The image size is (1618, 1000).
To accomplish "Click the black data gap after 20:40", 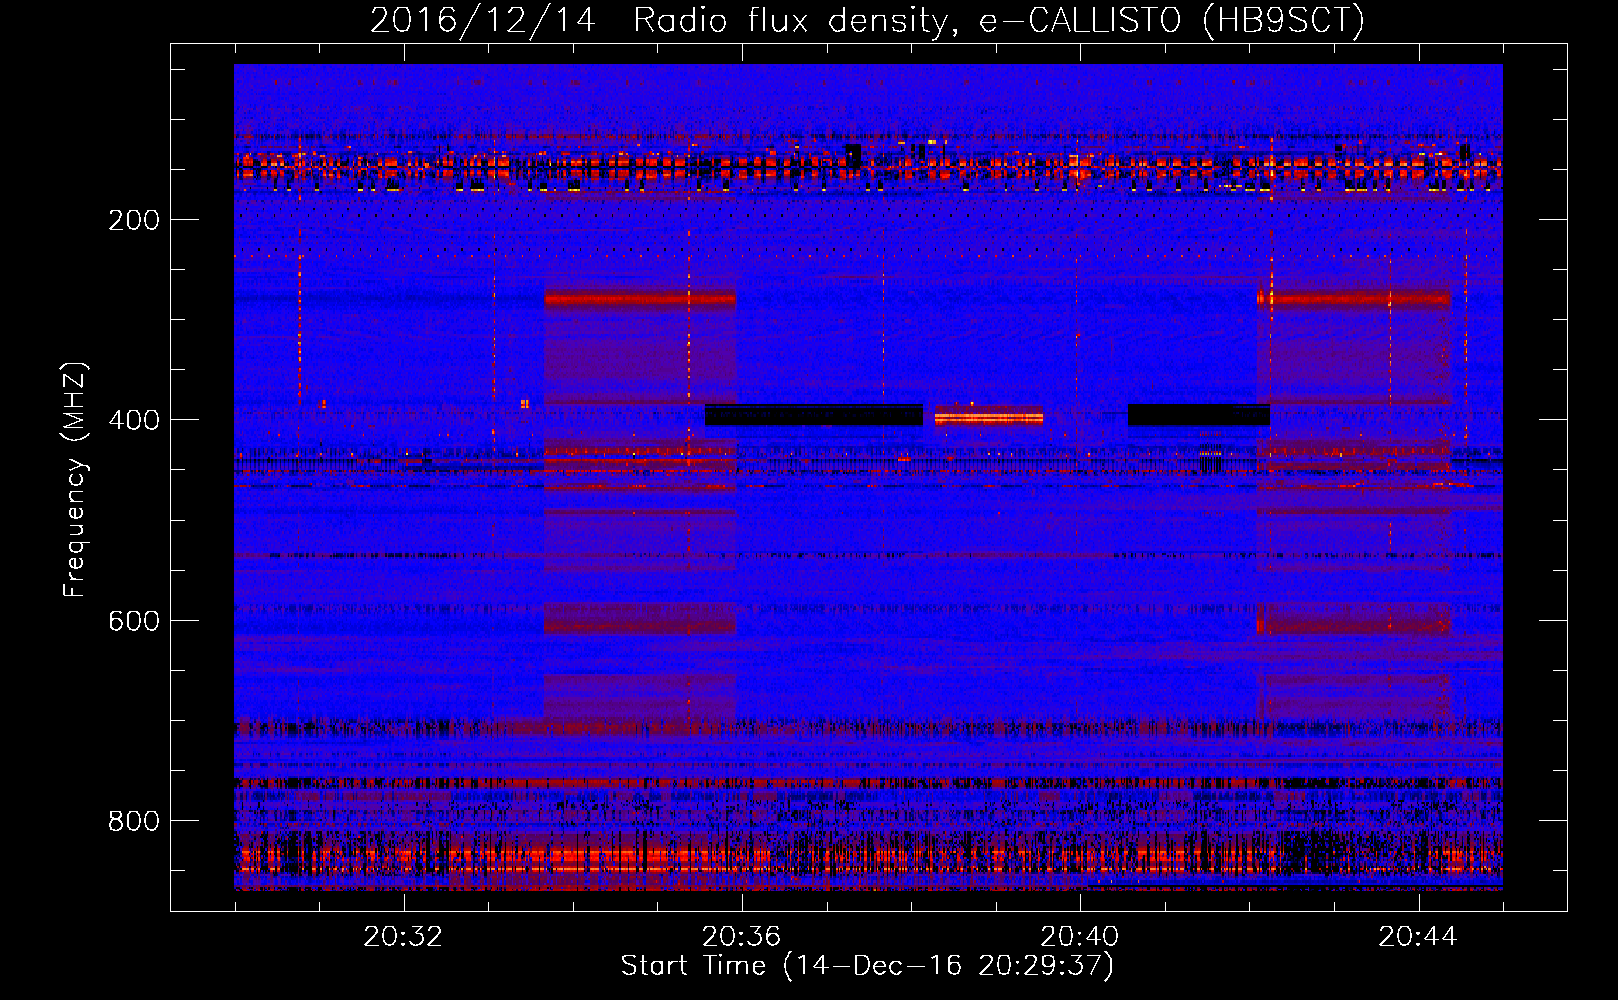I will [x=1199, y=415].
